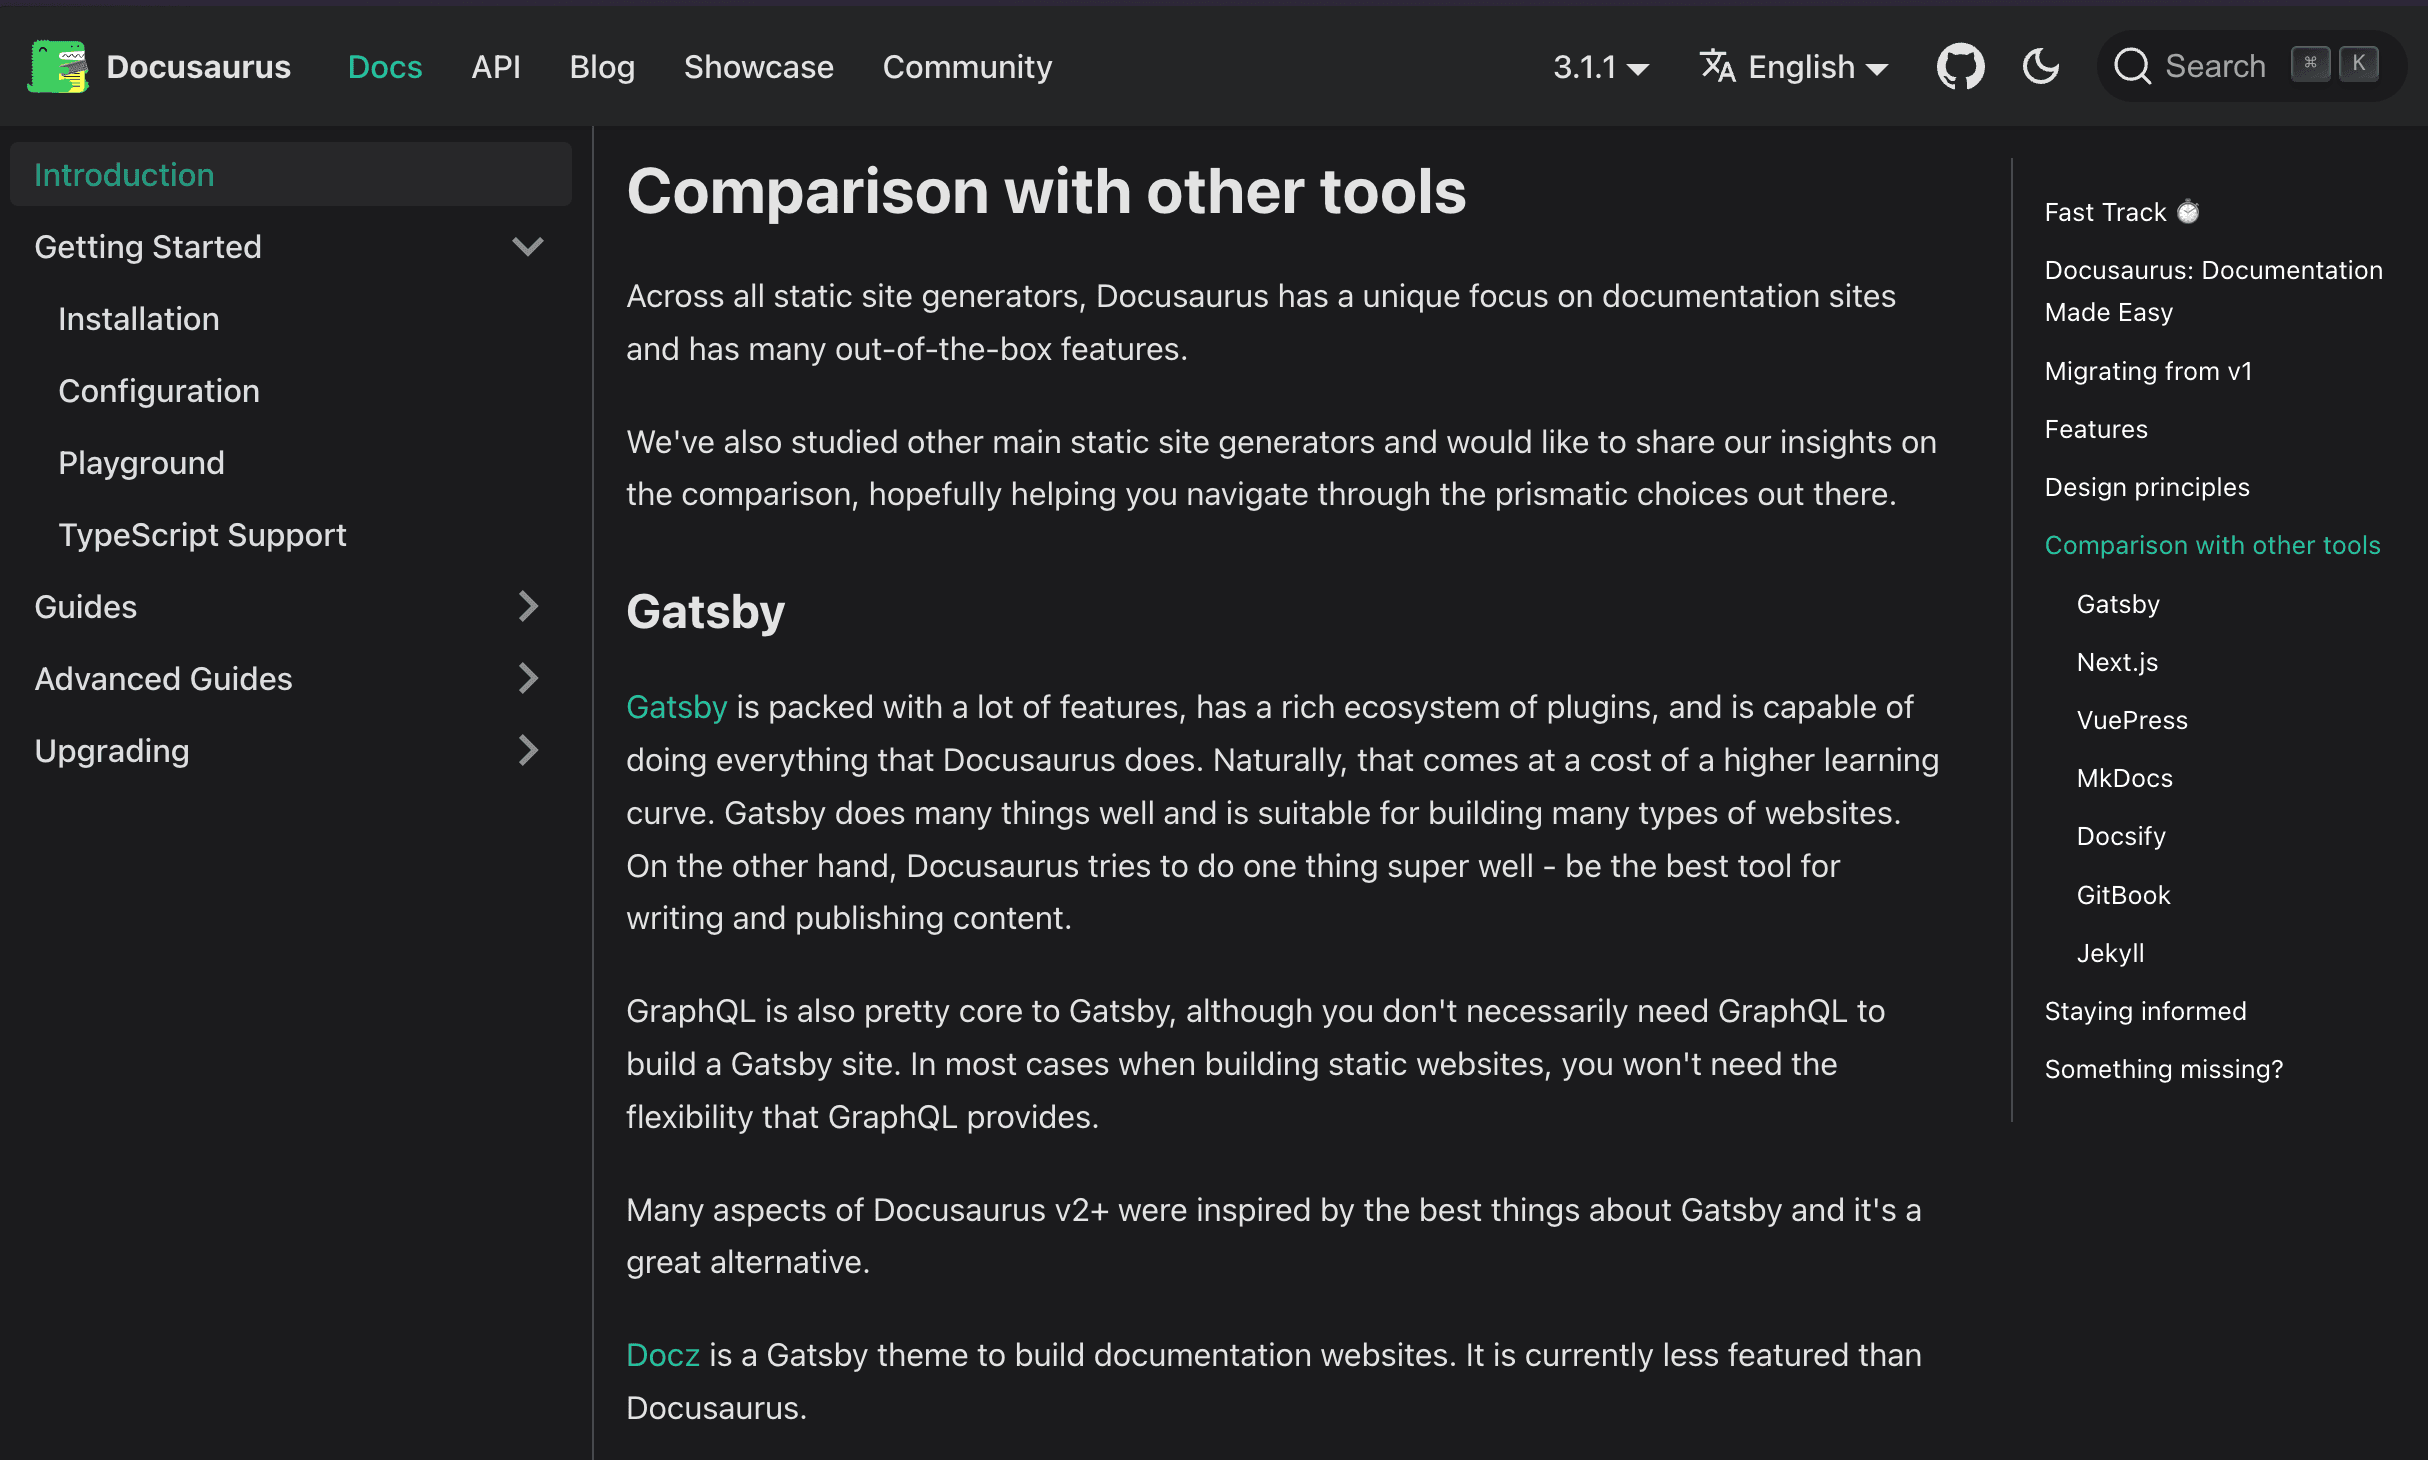Screen dimensions: 2428x1460
Task: Follow the Gatsby hyperlink in paragraph
Action: point(676,707)
